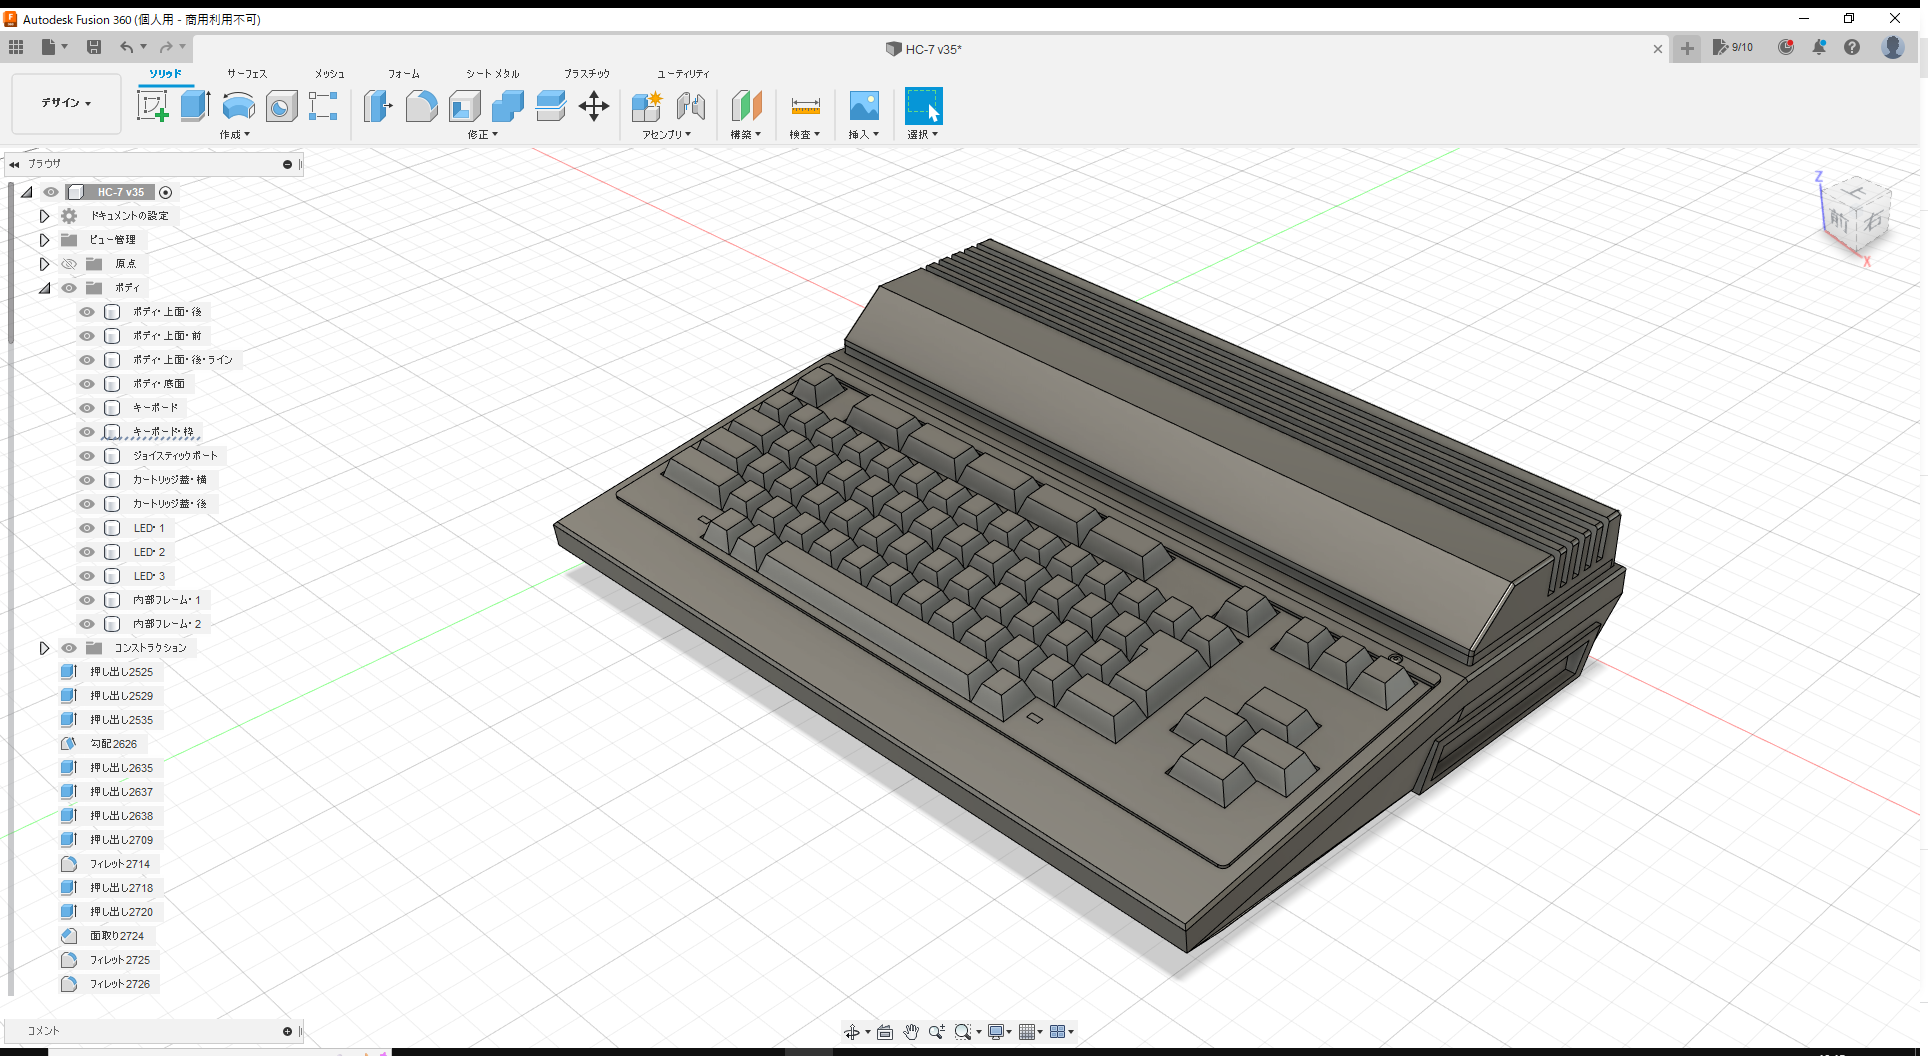The image size is (1928, 1056).
Task: Select the 押し出し2525 timeline feature
Action: coord(120,671)
